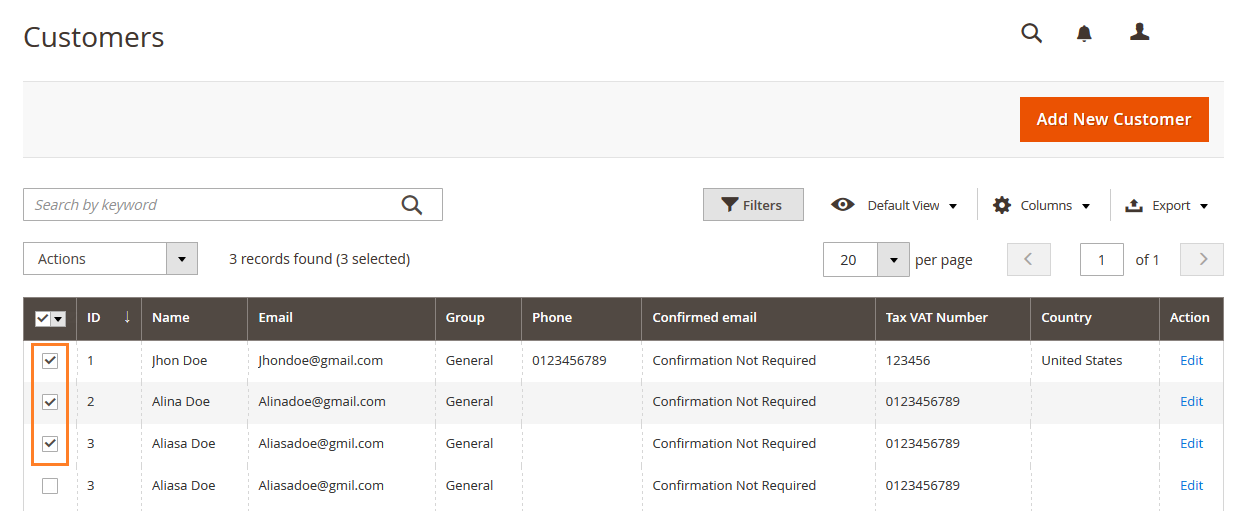The width and height of the screenshot is (1253, 511).
Task: Click the United States country cell
Action: click(1081, 360)
